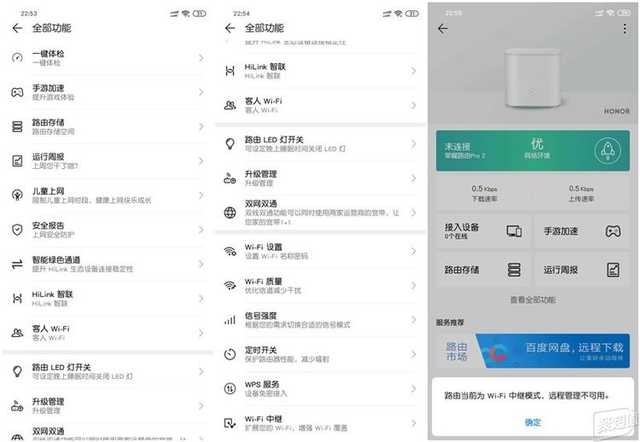Open the chevron on the 安全报告 row

[201, 230]
